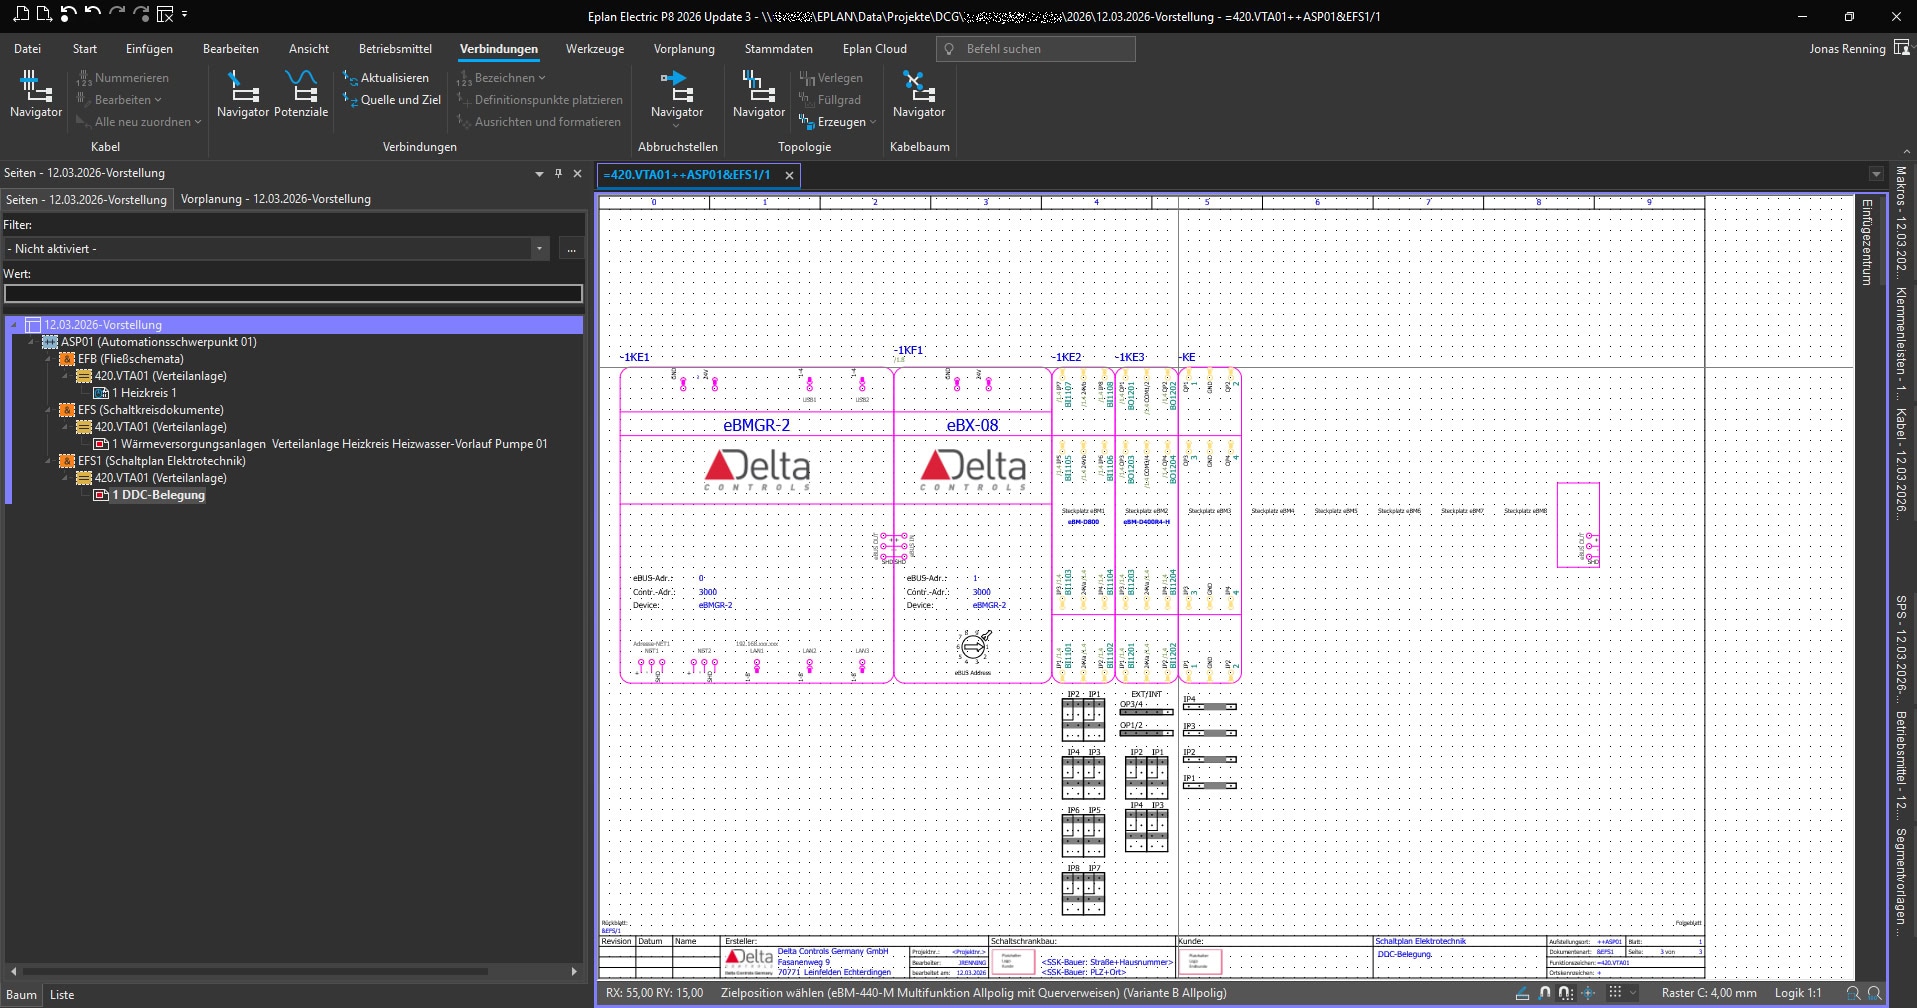The width and height of the screenshot is (1917, 1008).
Task: Click the filter ellipsis button
Action: [571, 249]
